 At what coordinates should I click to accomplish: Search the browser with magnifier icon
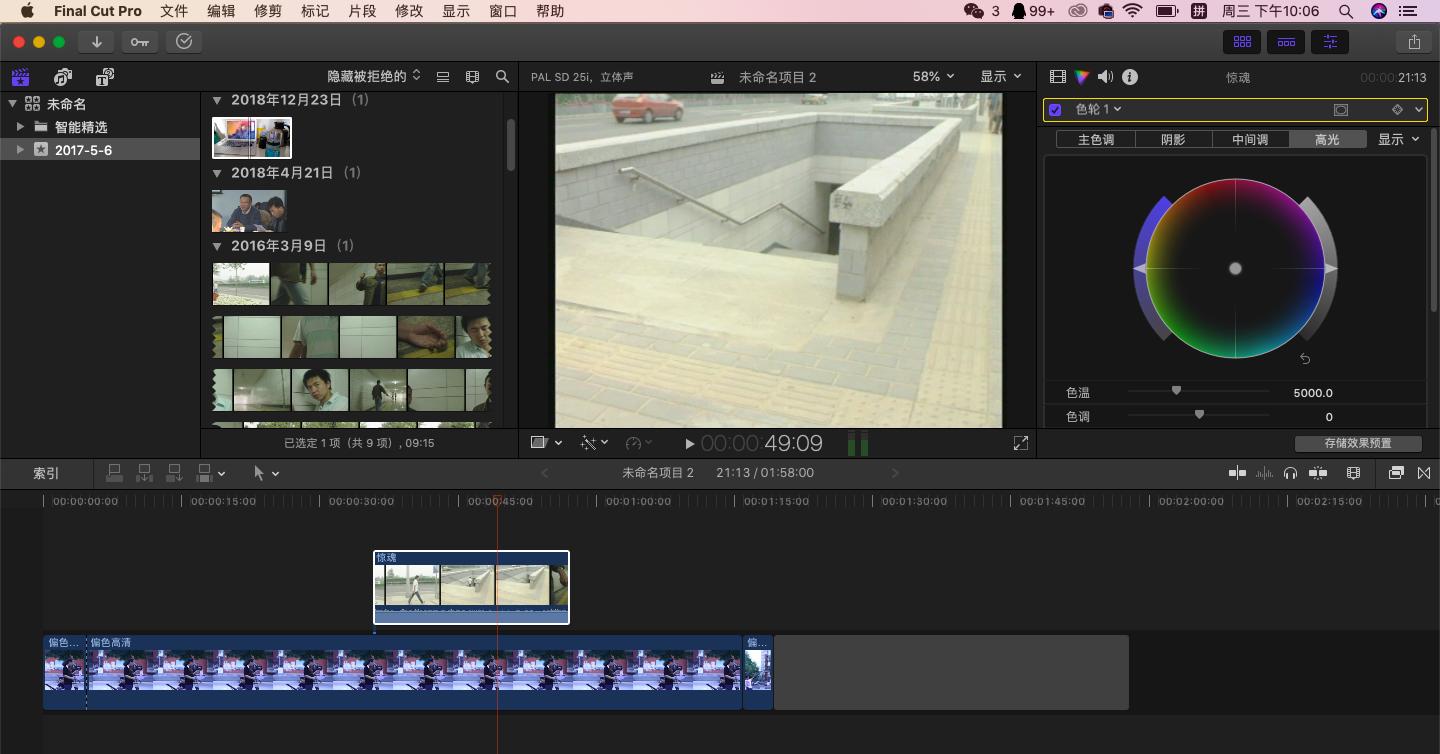pos(502,77)
